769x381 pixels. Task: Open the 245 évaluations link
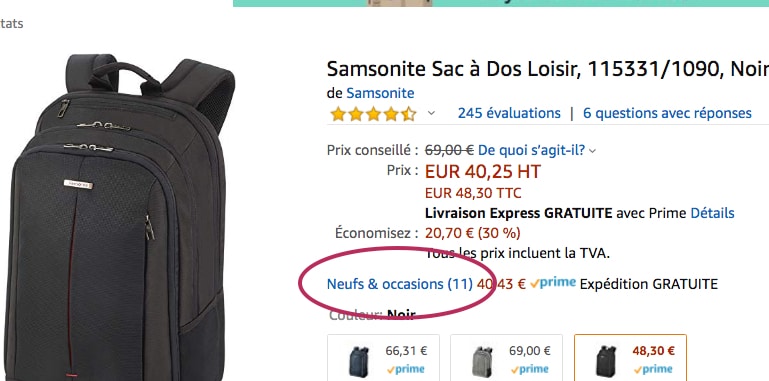click(509, 113)
